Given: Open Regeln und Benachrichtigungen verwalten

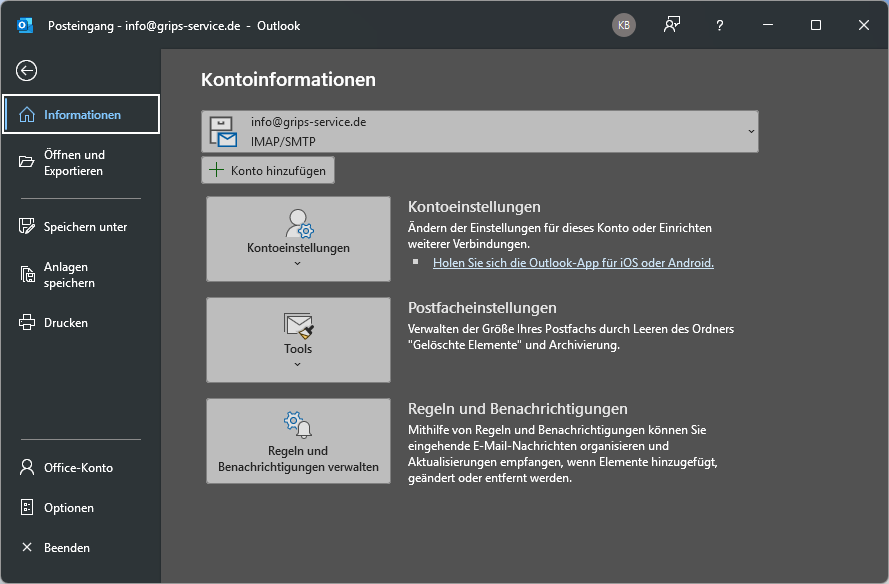Looking at the screenshot, I should pos(298,441).
